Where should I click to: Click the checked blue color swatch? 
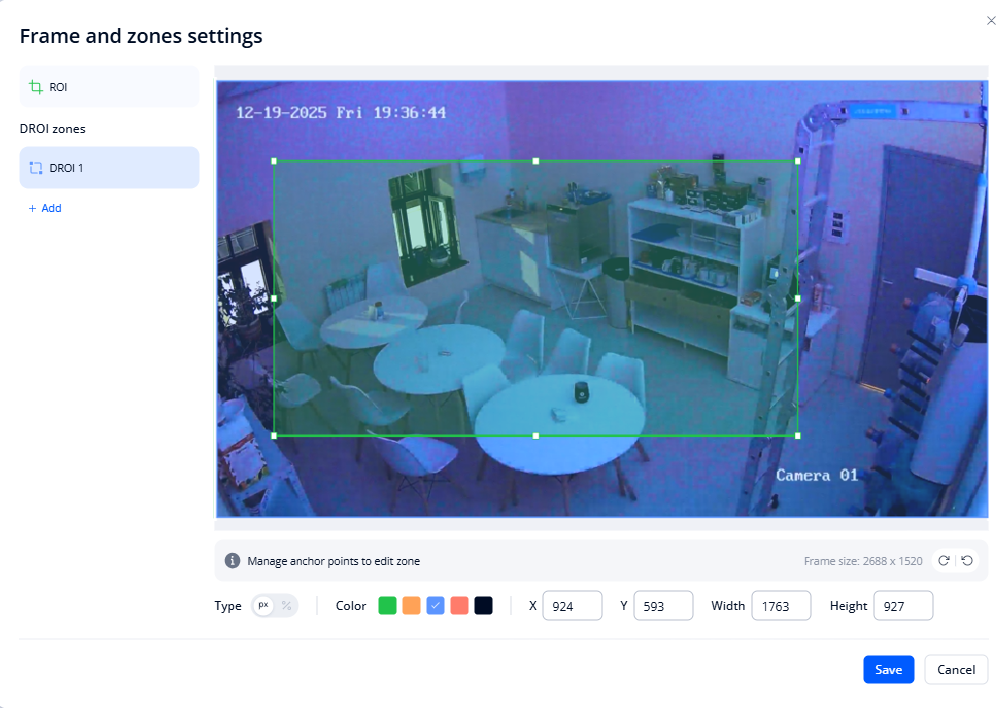pos(434,605)
